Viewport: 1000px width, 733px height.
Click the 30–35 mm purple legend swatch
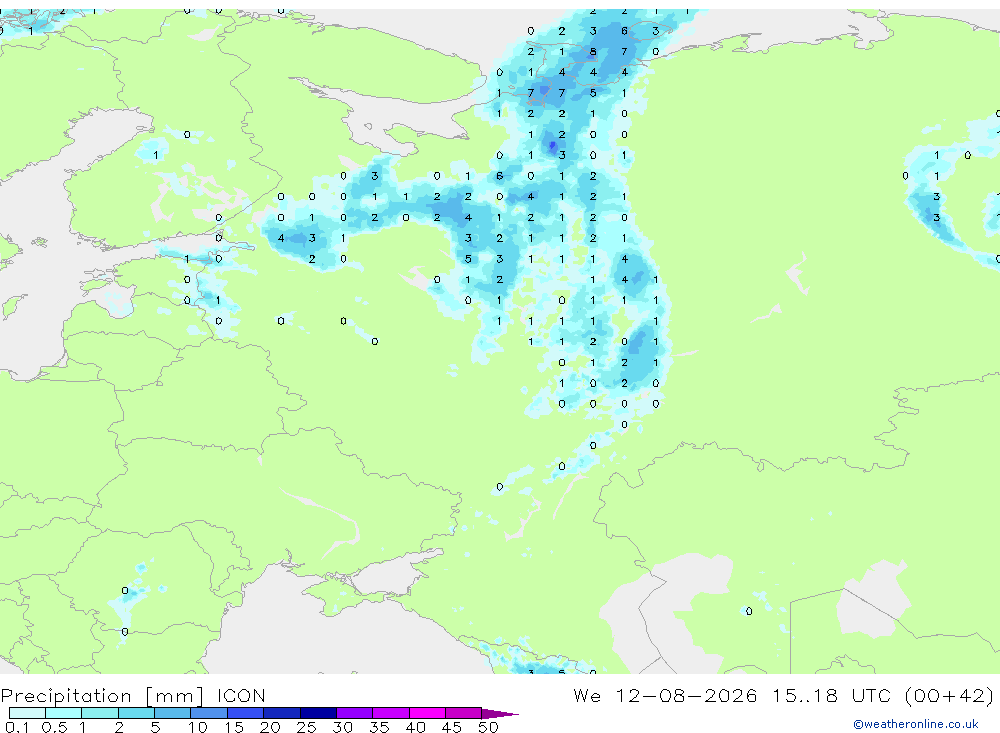[355, 713]
